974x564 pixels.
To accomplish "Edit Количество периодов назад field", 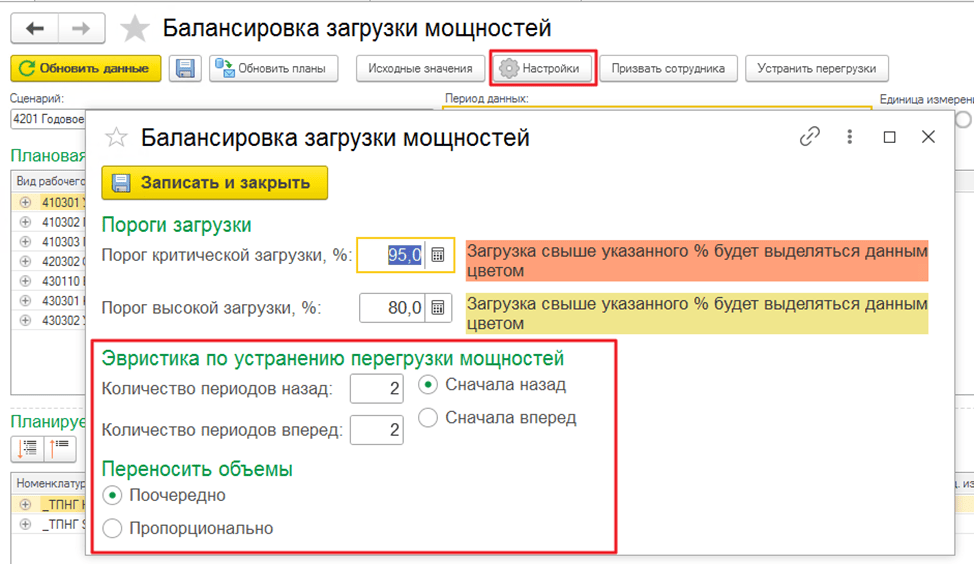I will tap(376, 389).
